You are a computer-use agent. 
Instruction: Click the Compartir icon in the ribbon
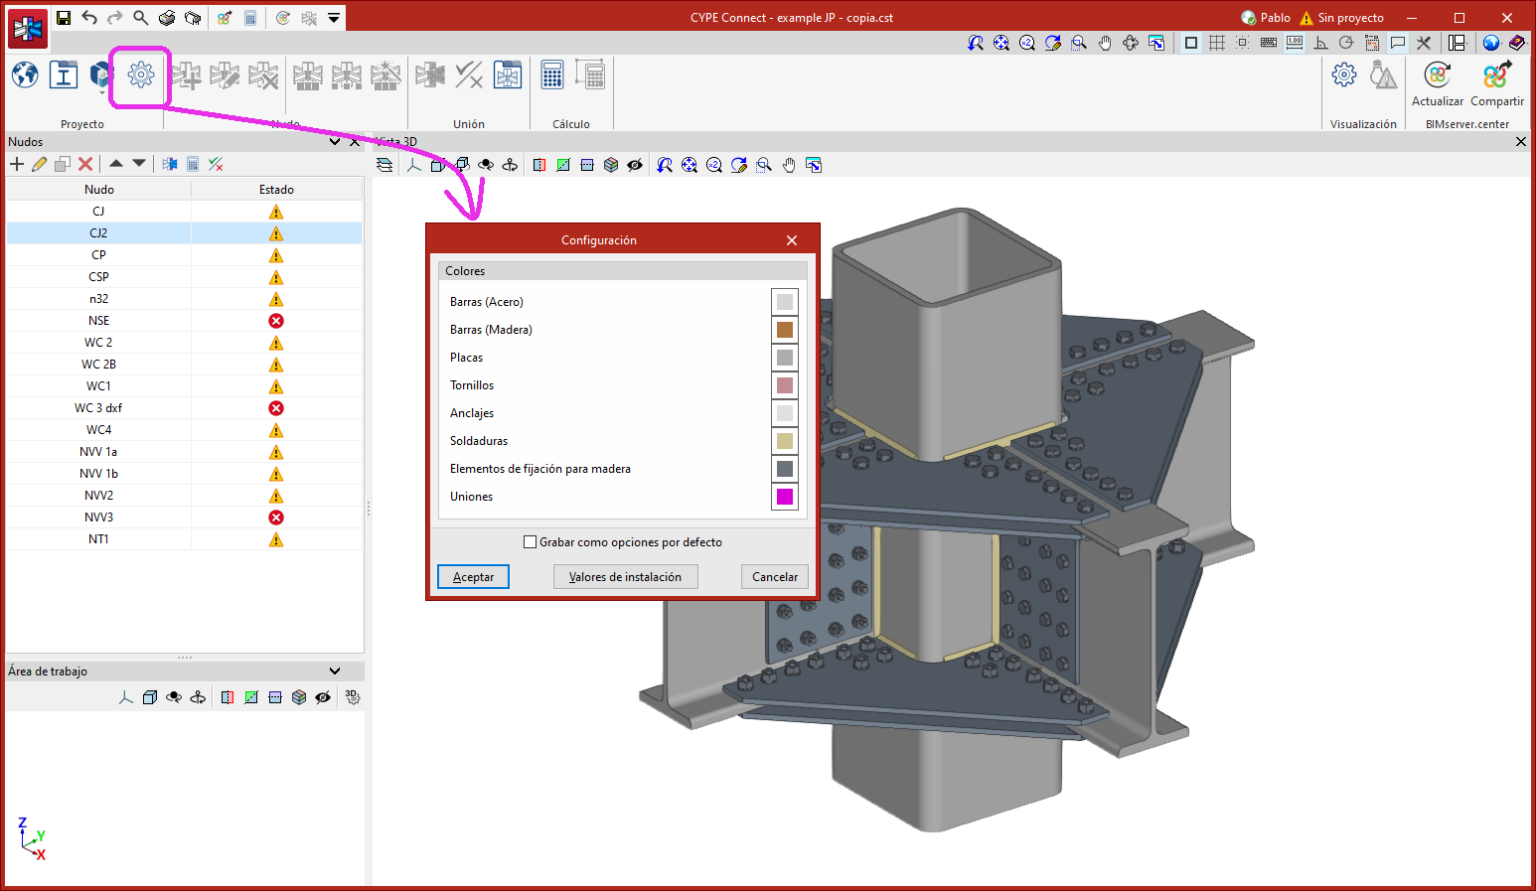coord(1496,76)
